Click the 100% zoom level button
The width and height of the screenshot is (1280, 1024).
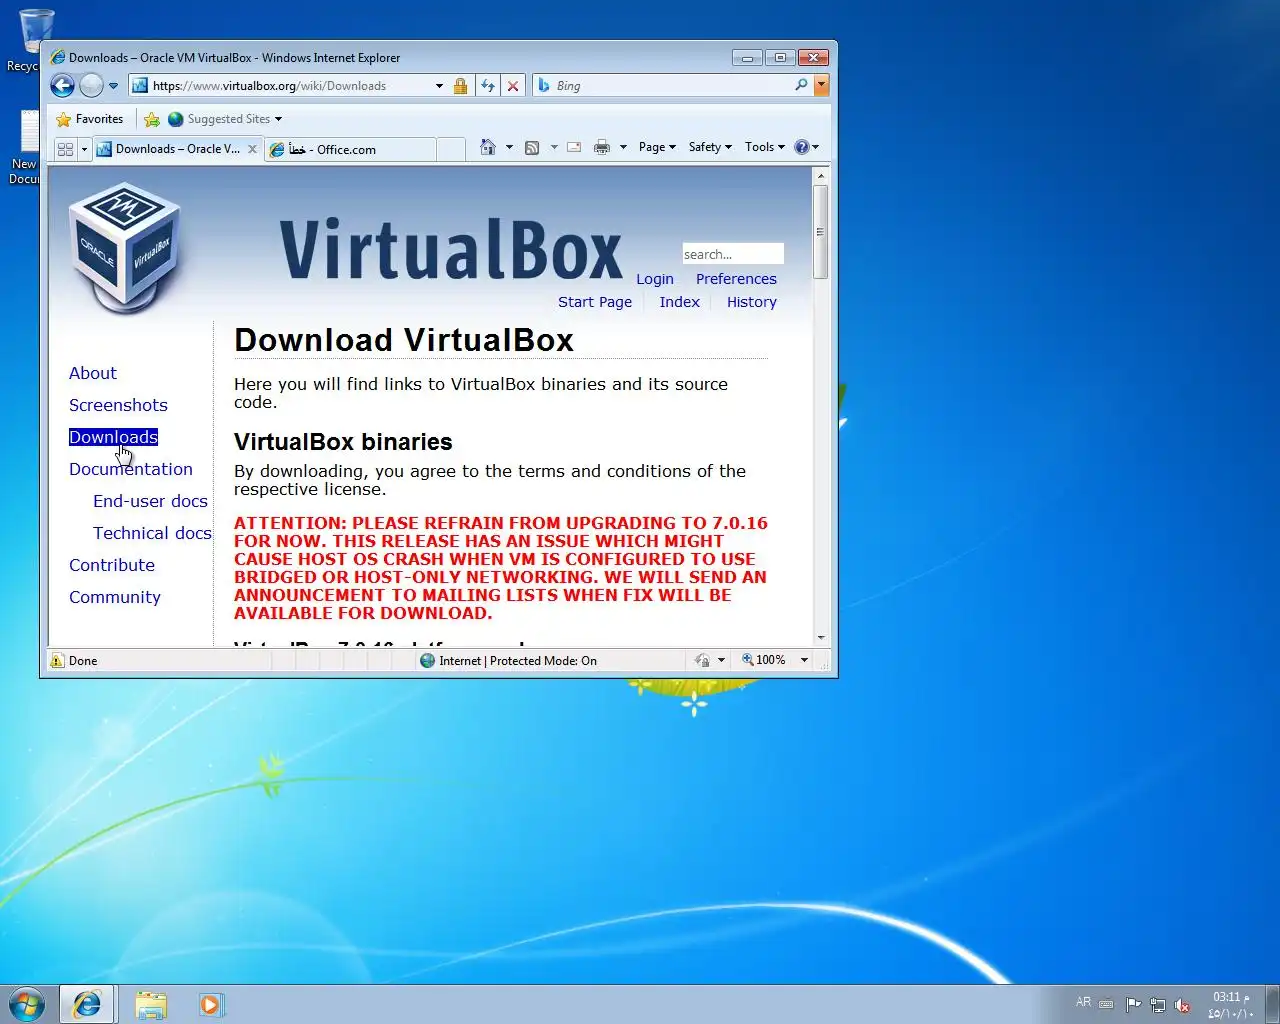tap(764, 660)
